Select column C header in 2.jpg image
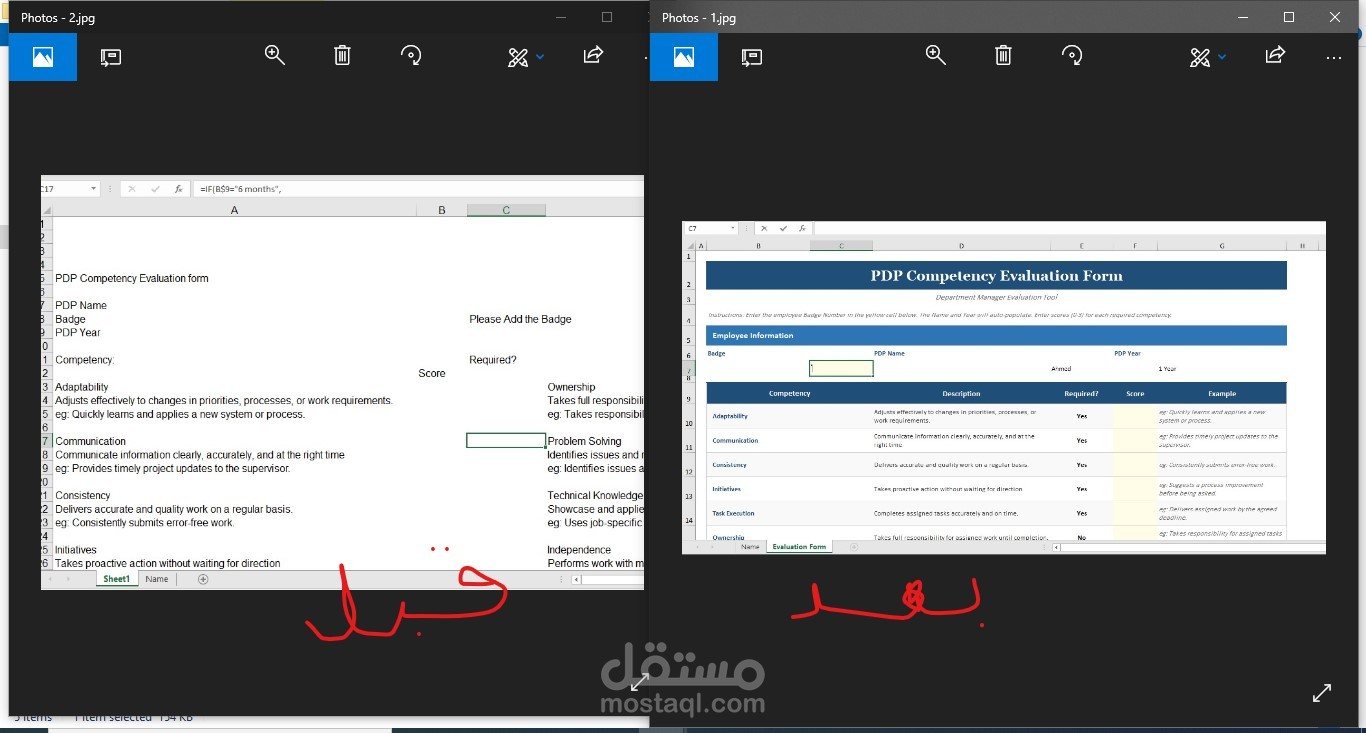1366x733 pixels. tap(506, 210)
